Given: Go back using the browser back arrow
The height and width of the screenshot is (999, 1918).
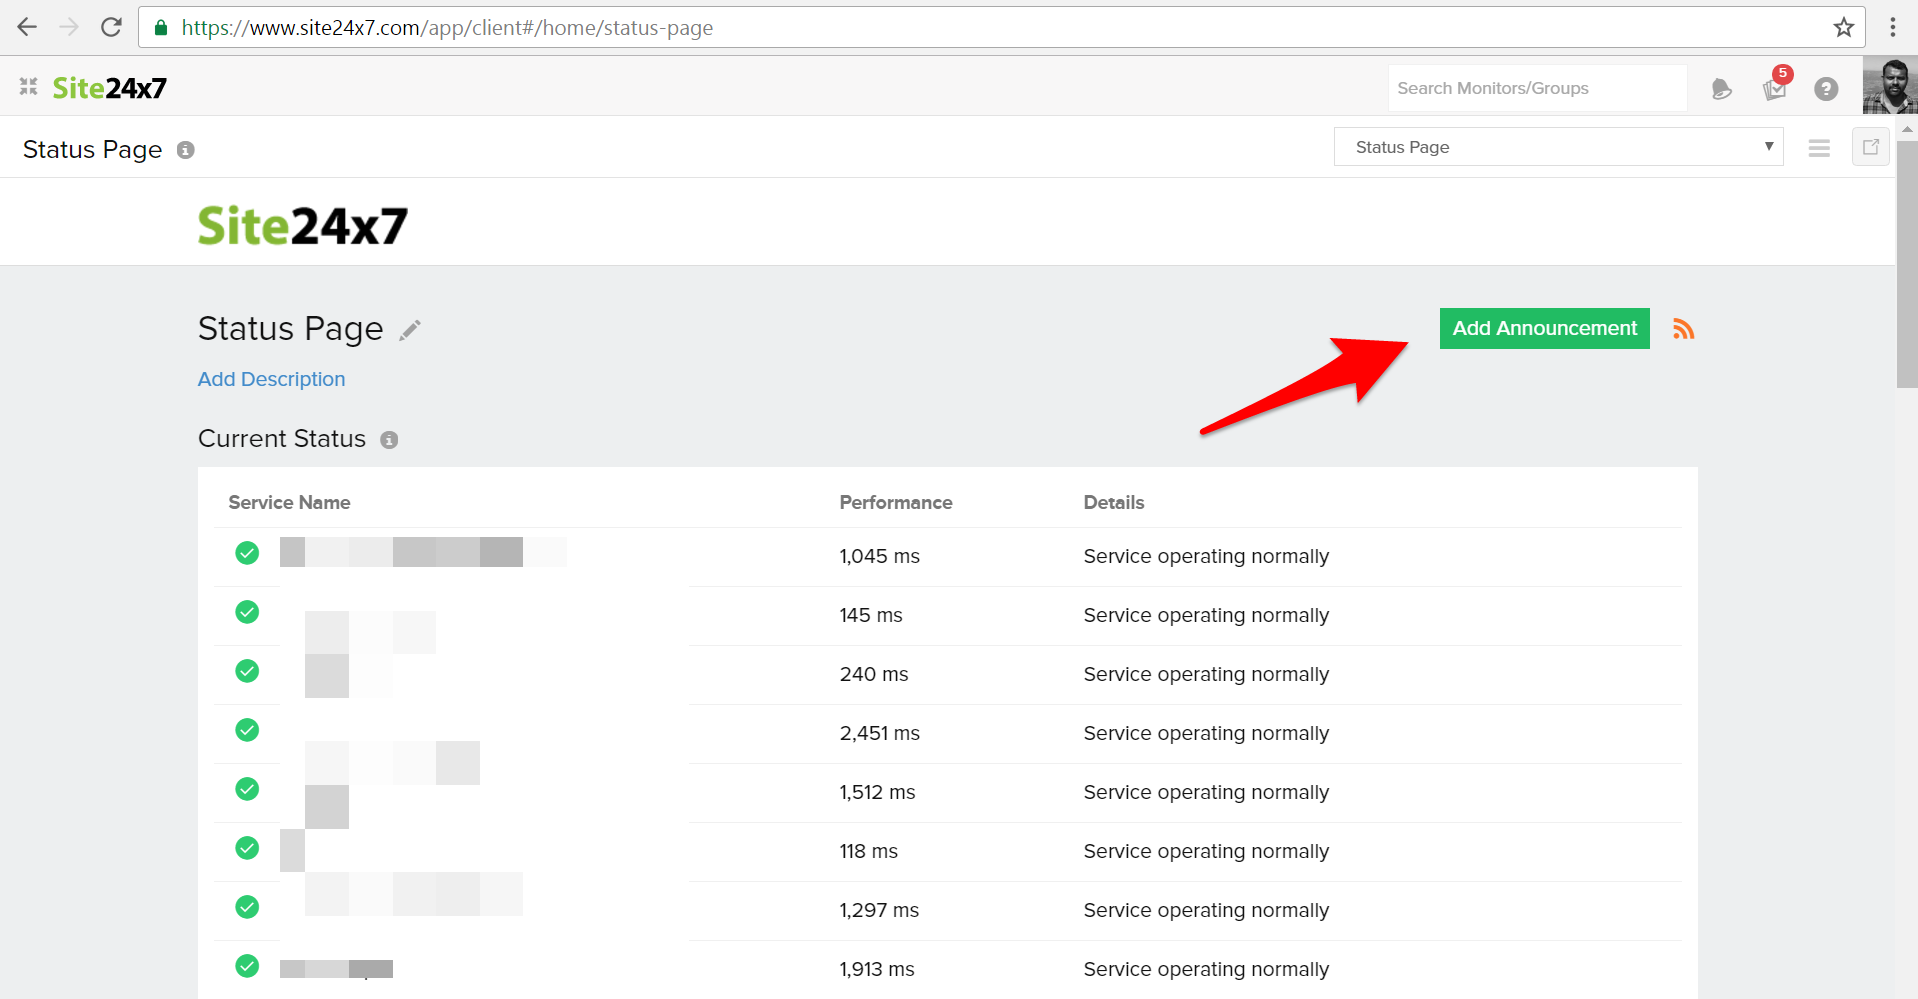Looking at the screenshot, I should pyautogui.click(x=27, y=27).
